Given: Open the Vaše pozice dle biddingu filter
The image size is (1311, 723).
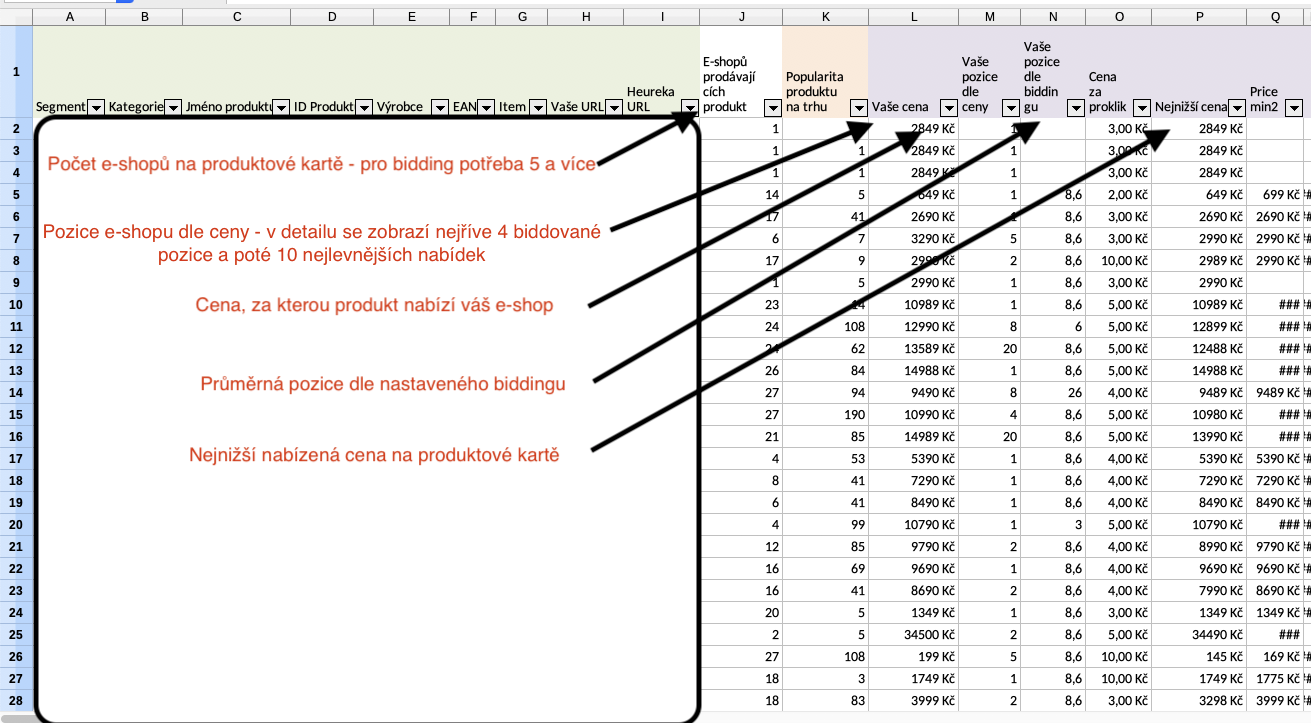Looking at the screenshot, I should point(1076,107).
